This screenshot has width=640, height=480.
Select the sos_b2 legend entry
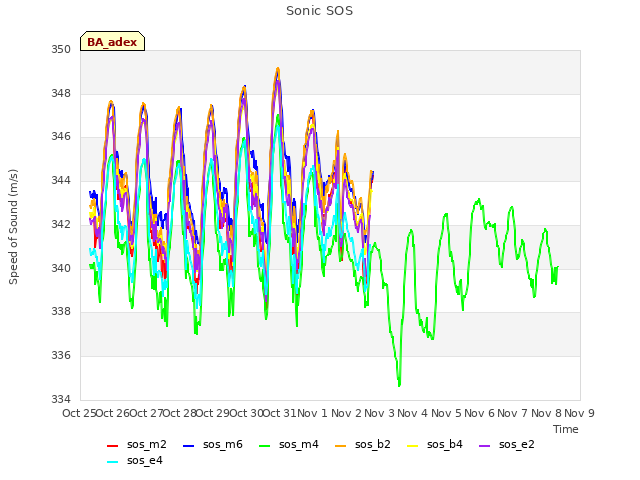[x=363, y=444]
